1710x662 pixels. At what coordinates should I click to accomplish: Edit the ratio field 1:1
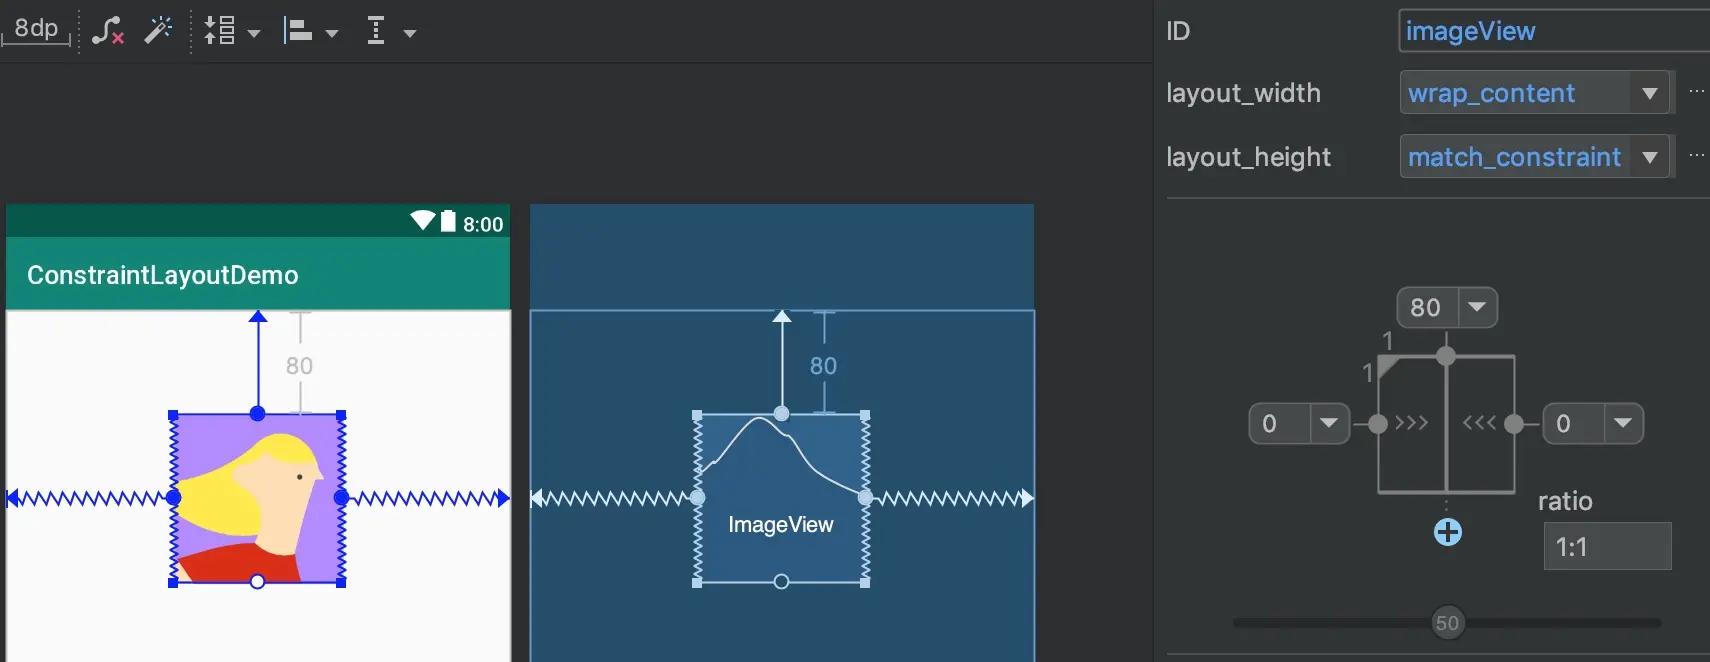[x=1607, y=546]
